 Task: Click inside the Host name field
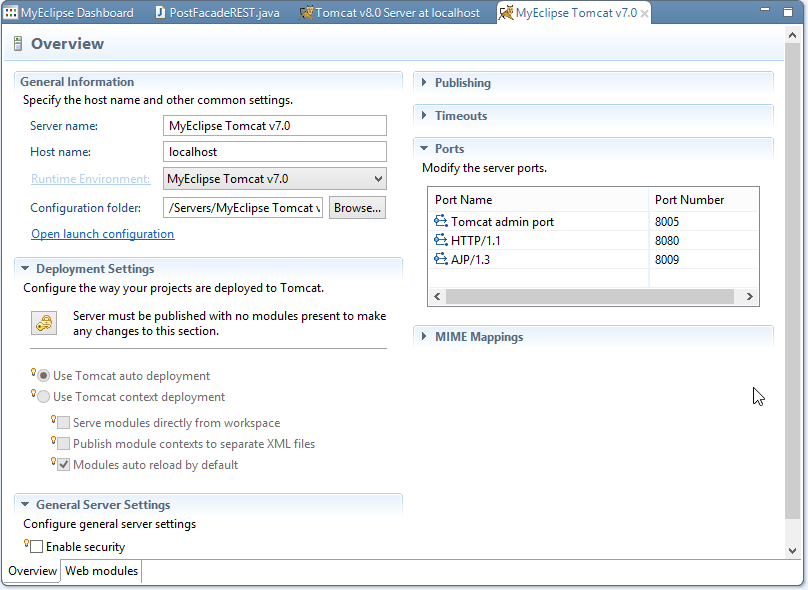tap(274, 152)
